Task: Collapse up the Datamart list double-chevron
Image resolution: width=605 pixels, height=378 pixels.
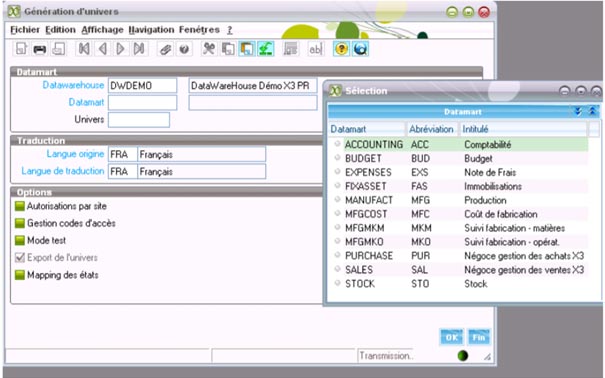Action: pos(592,111)
